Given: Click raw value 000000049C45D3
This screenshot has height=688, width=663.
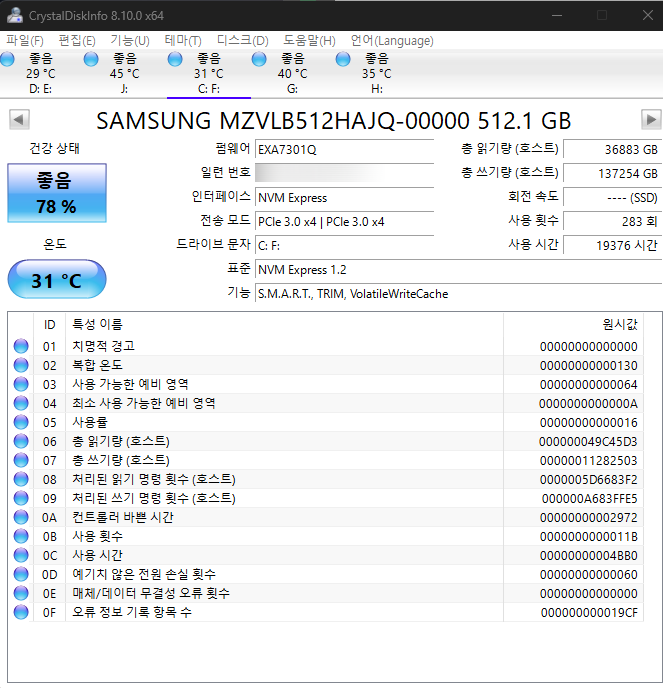Looking at the screenshot, I should (588, 442).
